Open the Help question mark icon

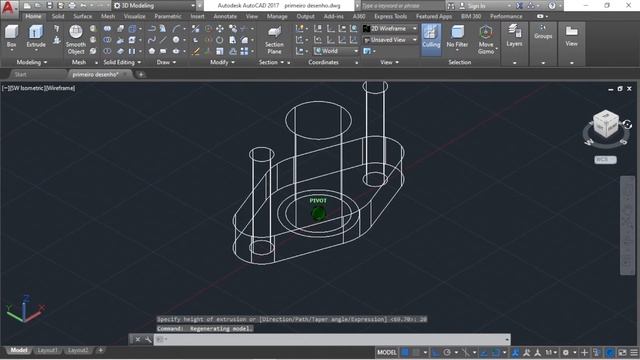point(552,6)
